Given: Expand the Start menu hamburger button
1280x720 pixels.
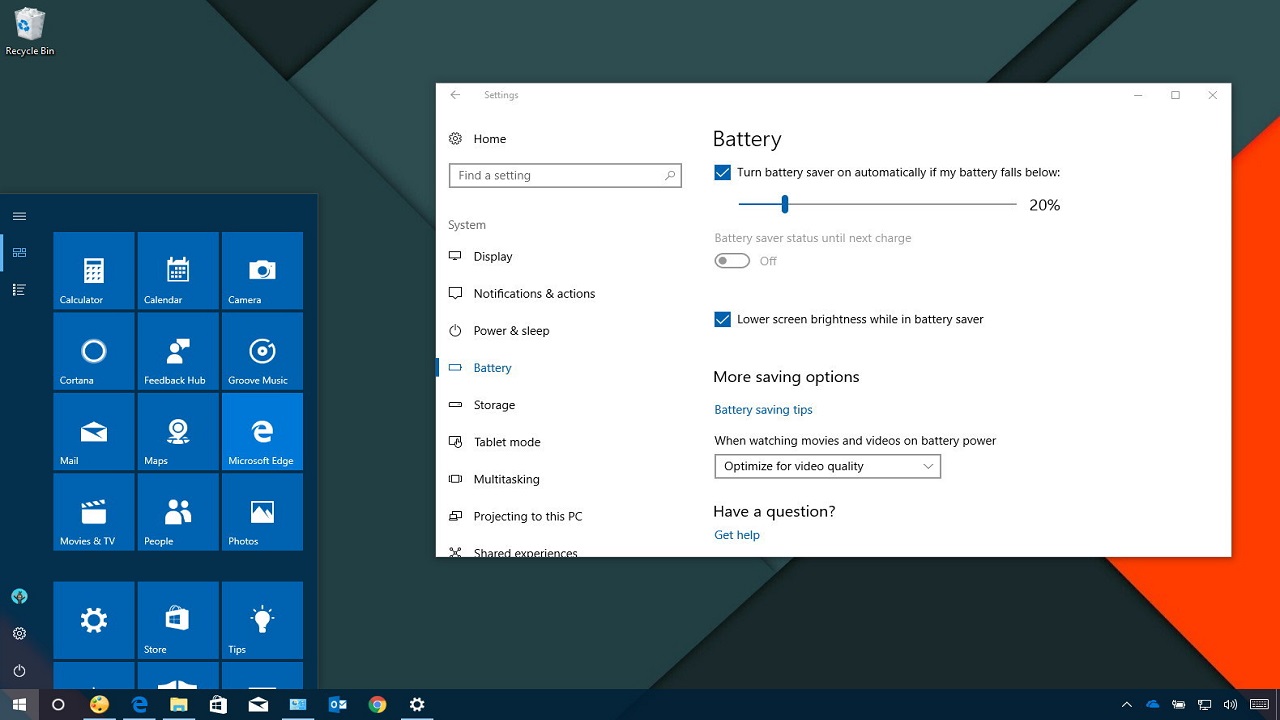Looking at the screenshot, I should pyautogui.click(x=19, y=216).
